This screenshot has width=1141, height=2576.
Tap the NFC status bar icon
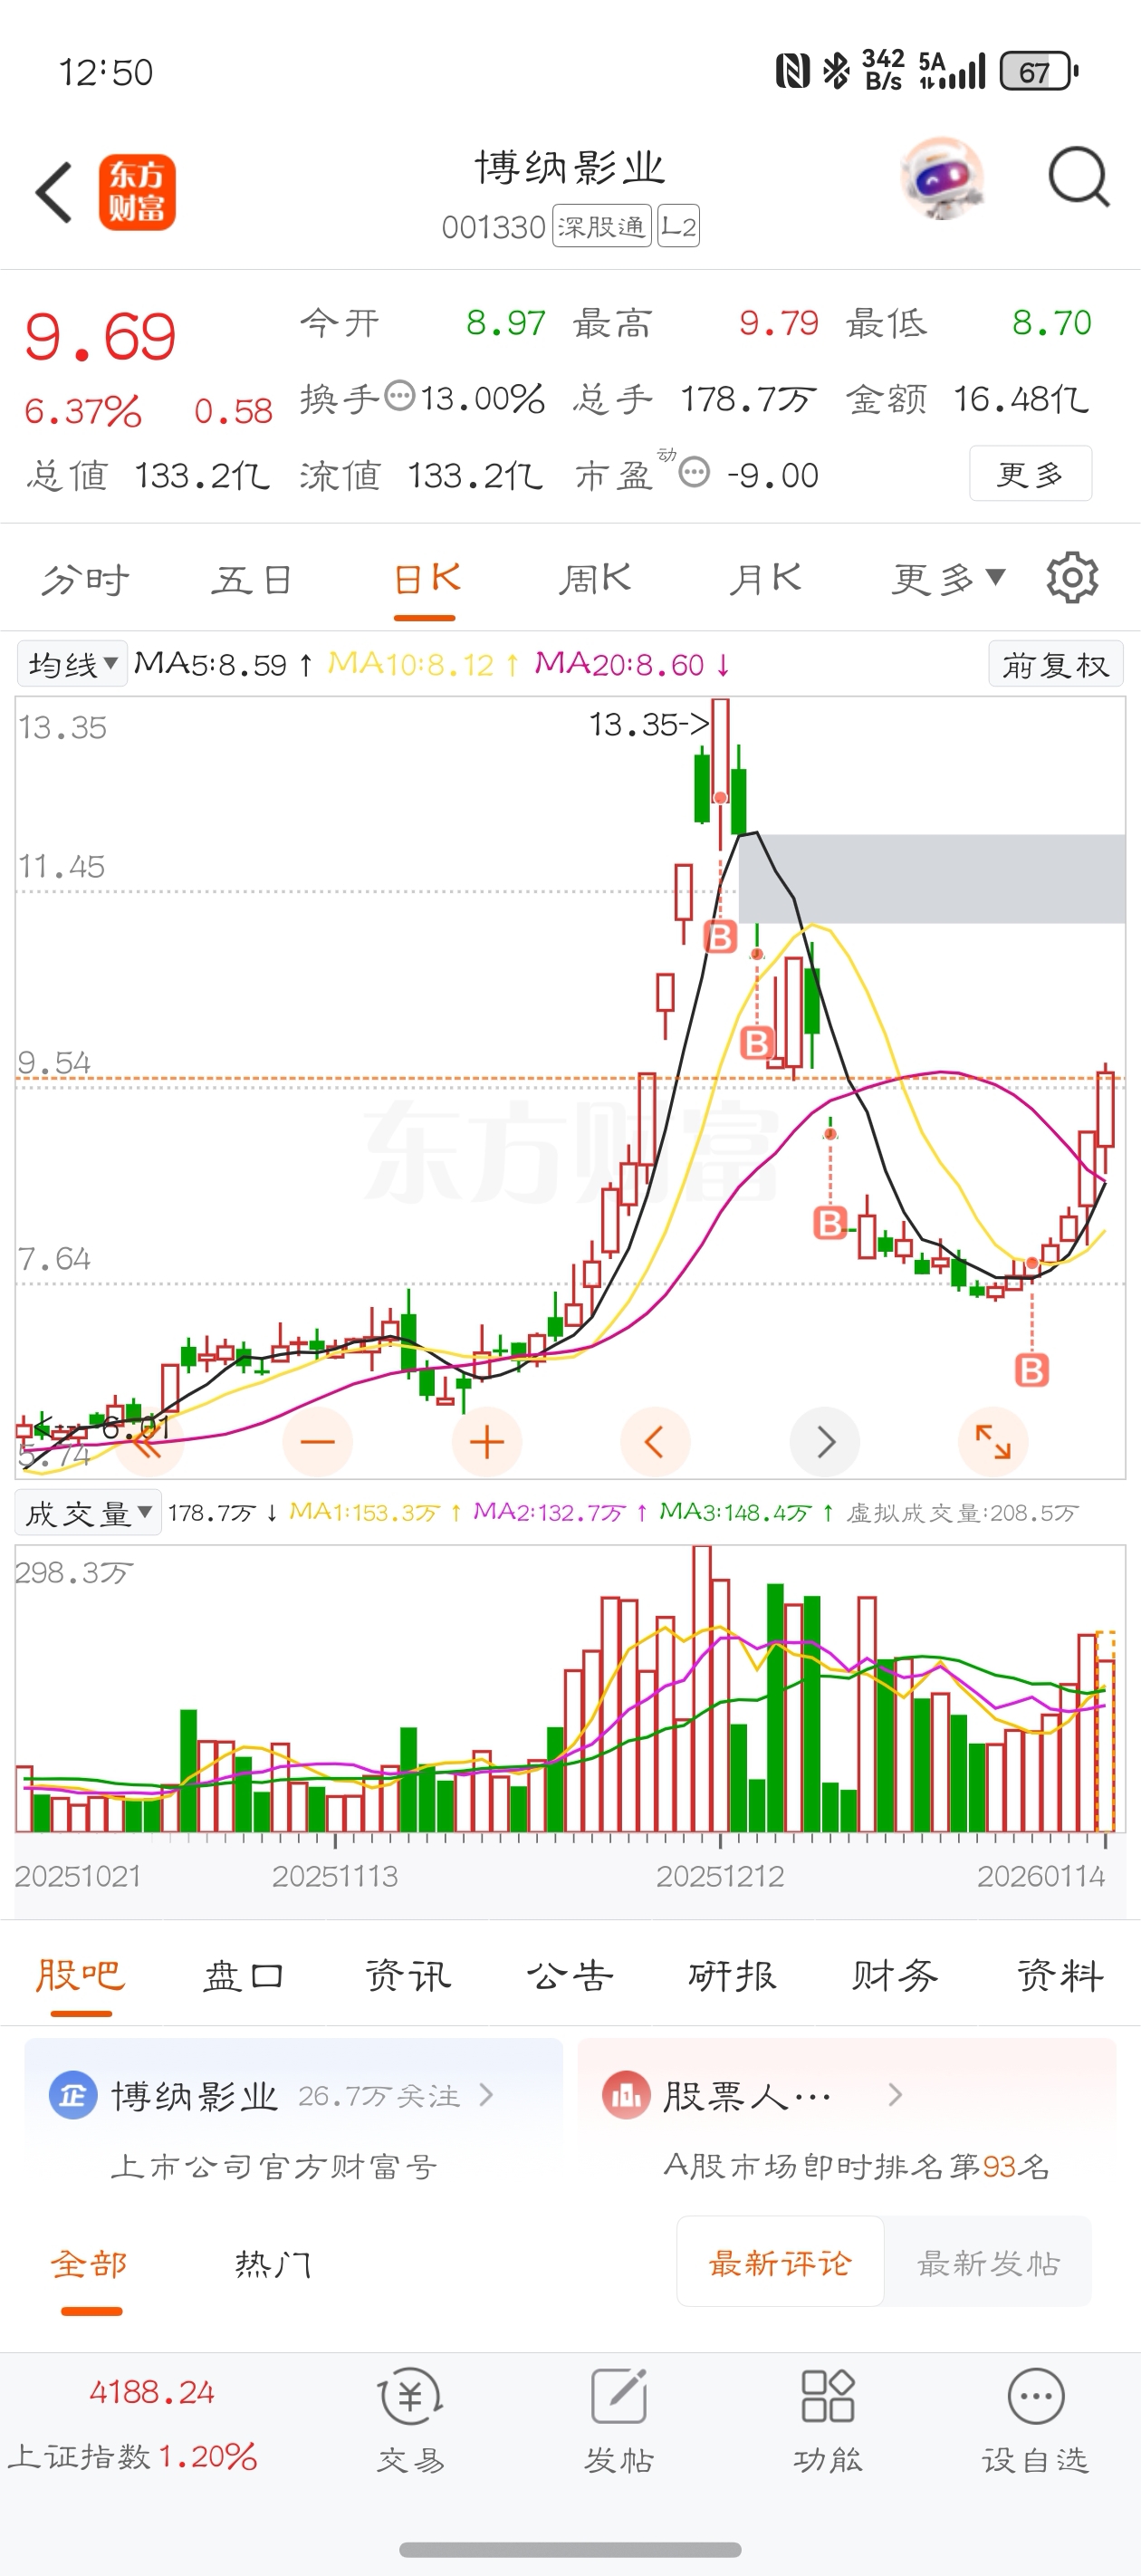point(793,71)
